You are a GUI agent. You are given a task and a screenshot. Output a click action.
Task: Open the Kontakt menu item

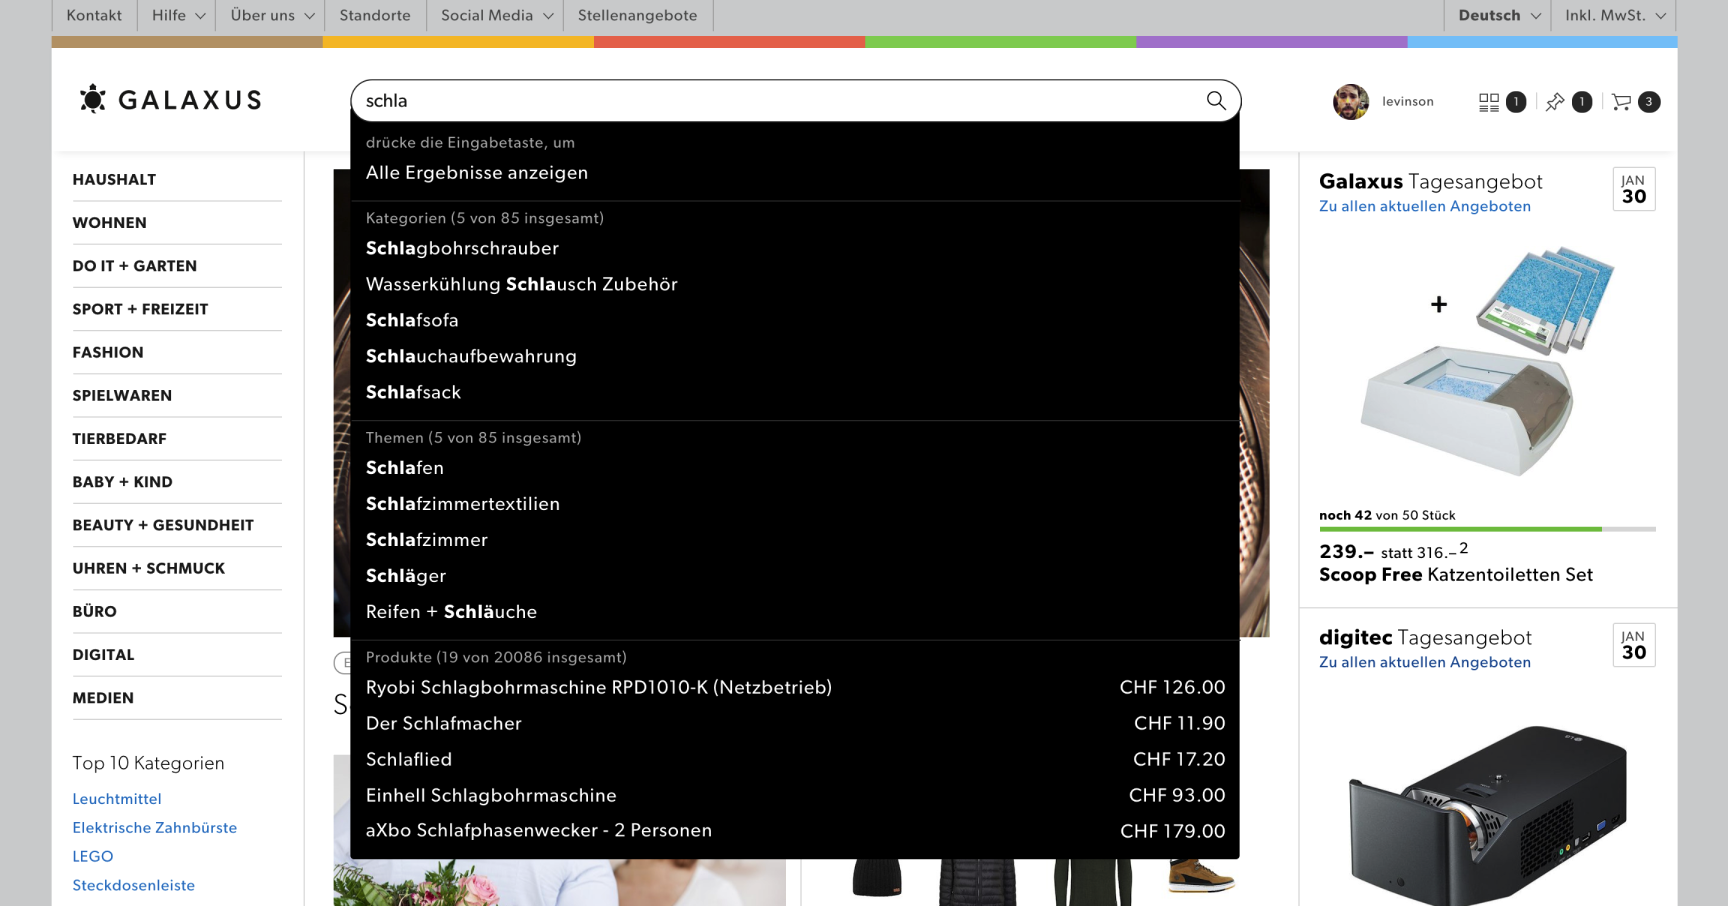94,15
